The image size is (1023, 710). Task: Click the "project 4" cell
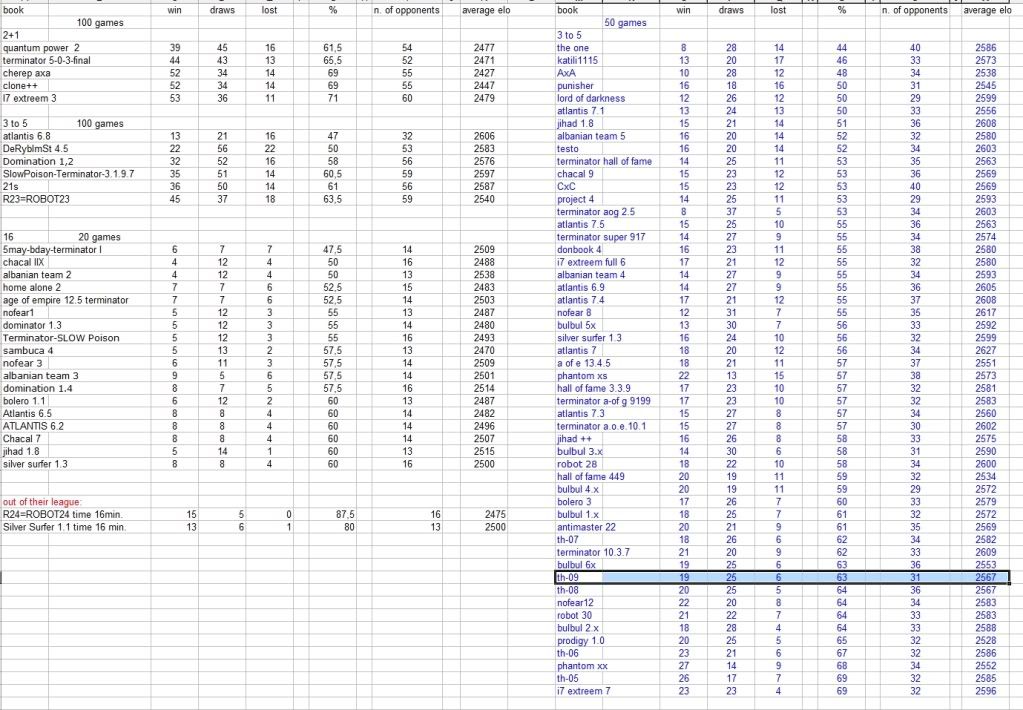point(575,199)
